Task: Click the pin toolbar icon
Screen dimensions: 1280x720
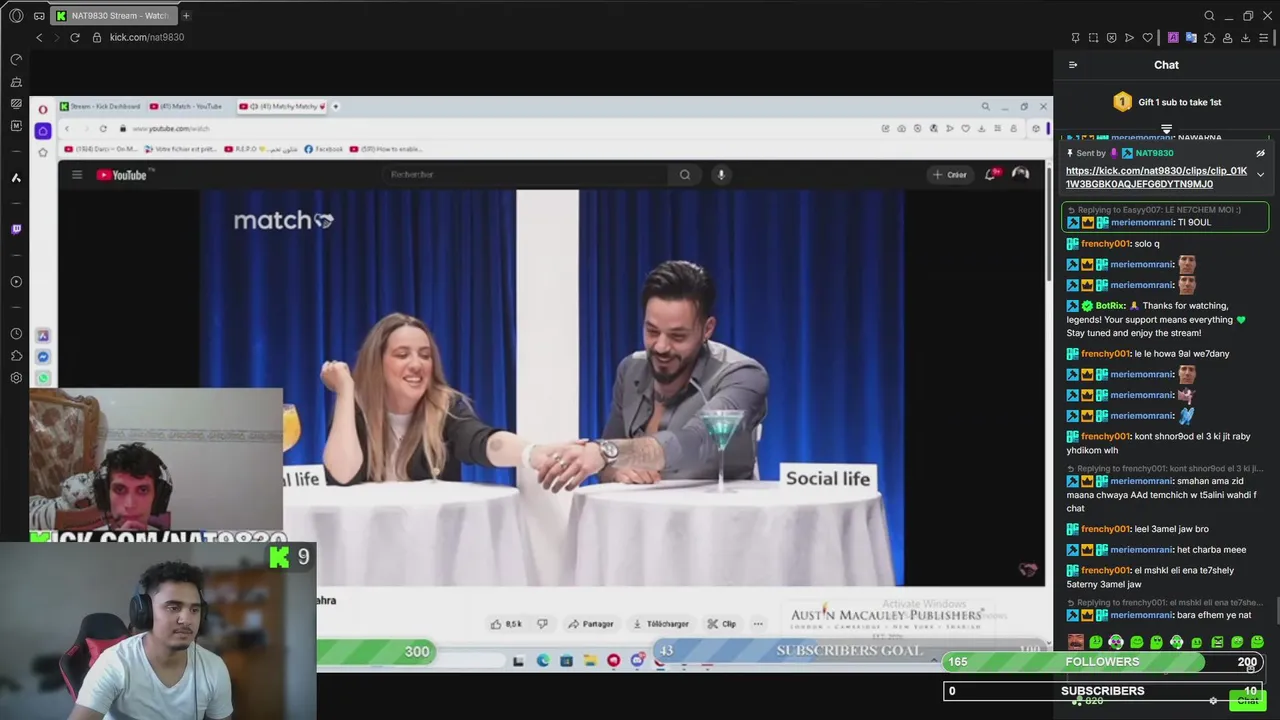Action: click(x=1075, y=38)
